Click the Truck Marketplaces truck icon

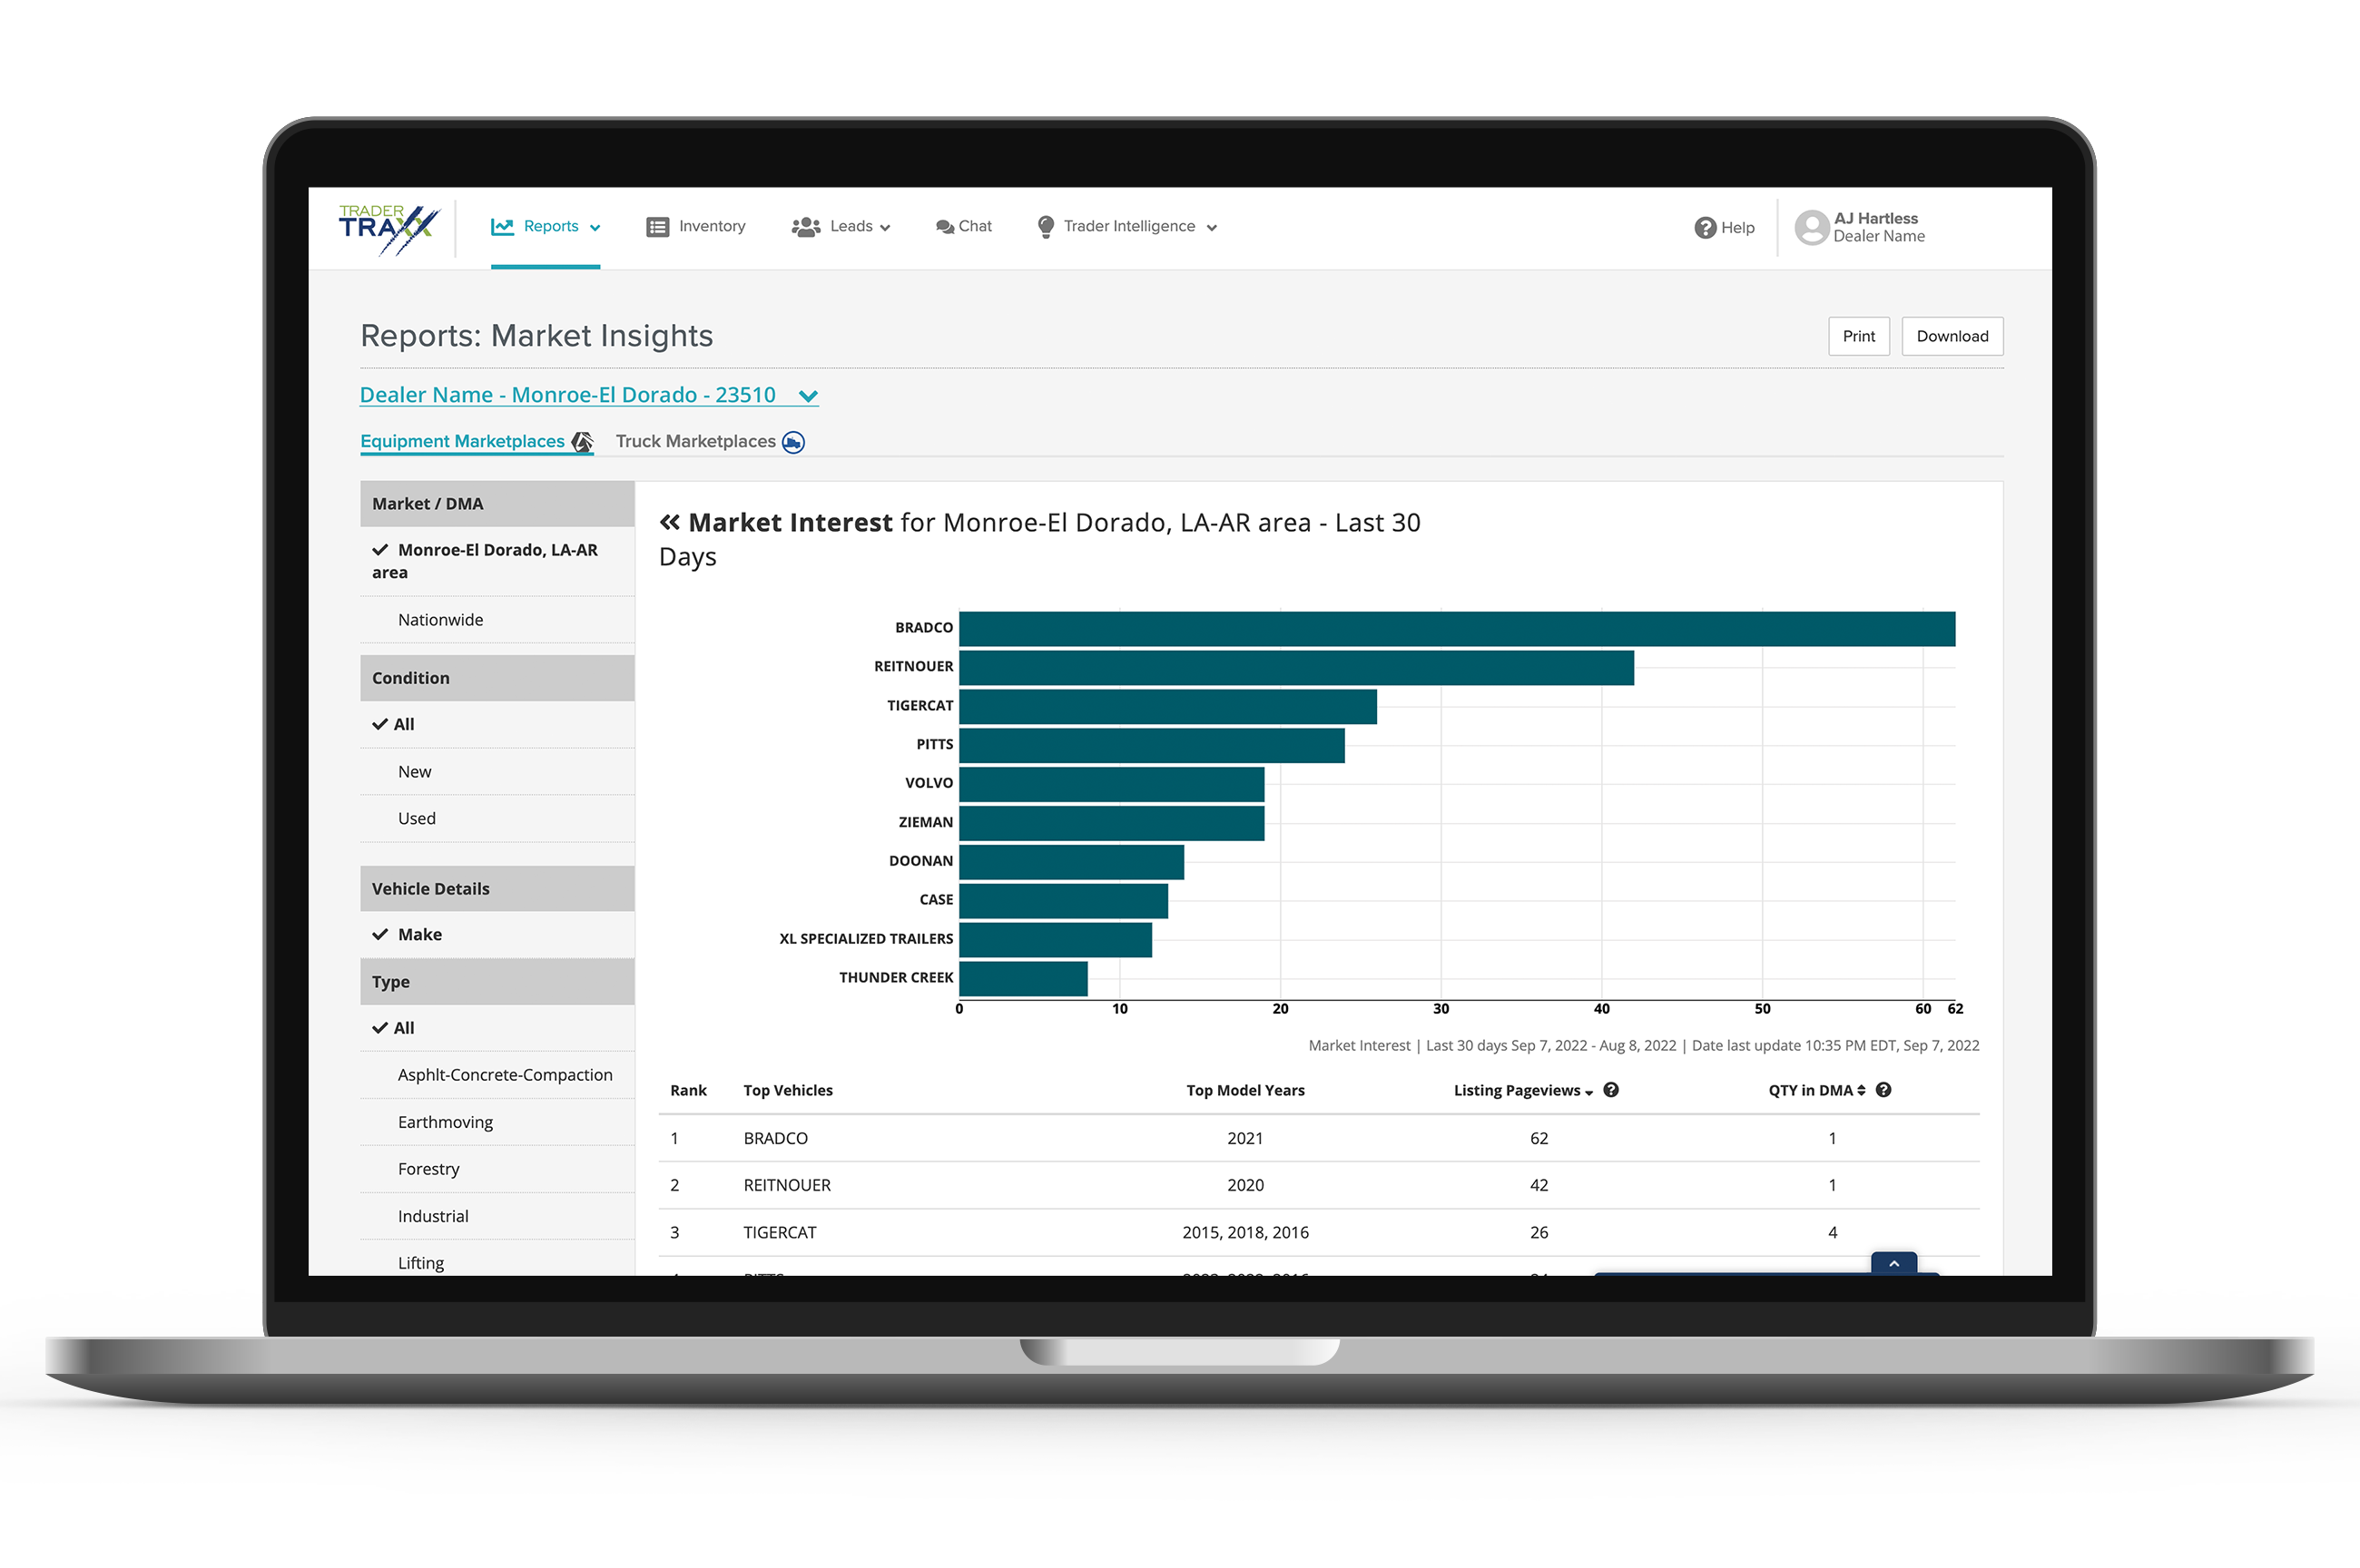click(793, 442)
